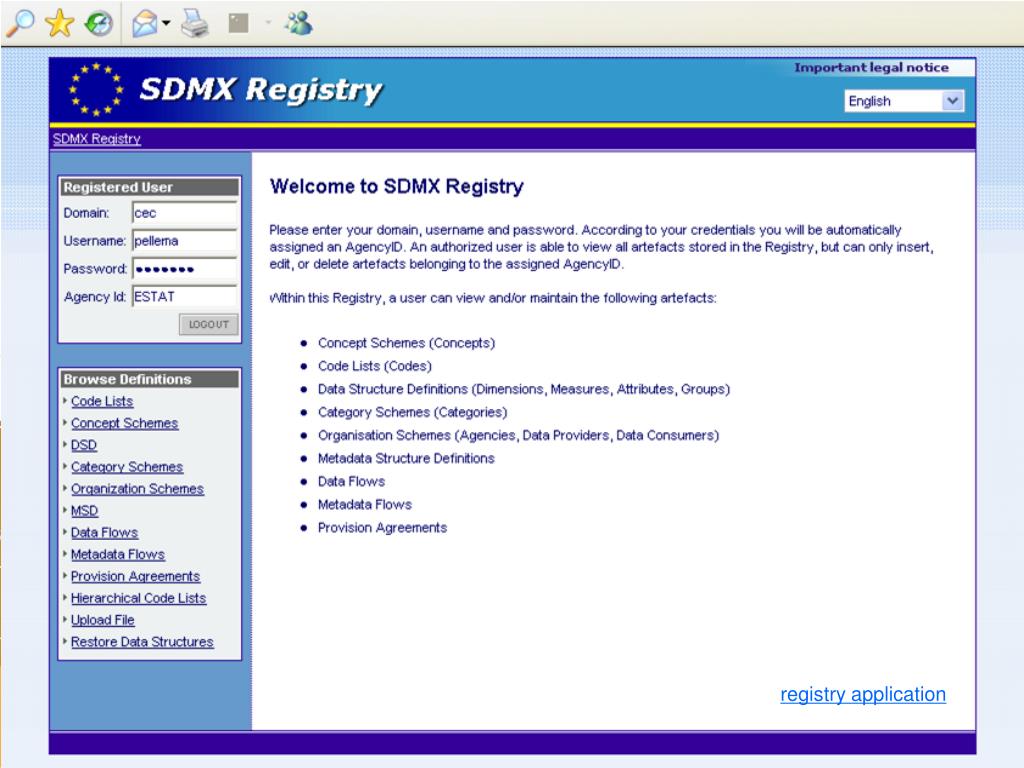
Task: Open Concept Schemes link
Action: pos(124,423)
